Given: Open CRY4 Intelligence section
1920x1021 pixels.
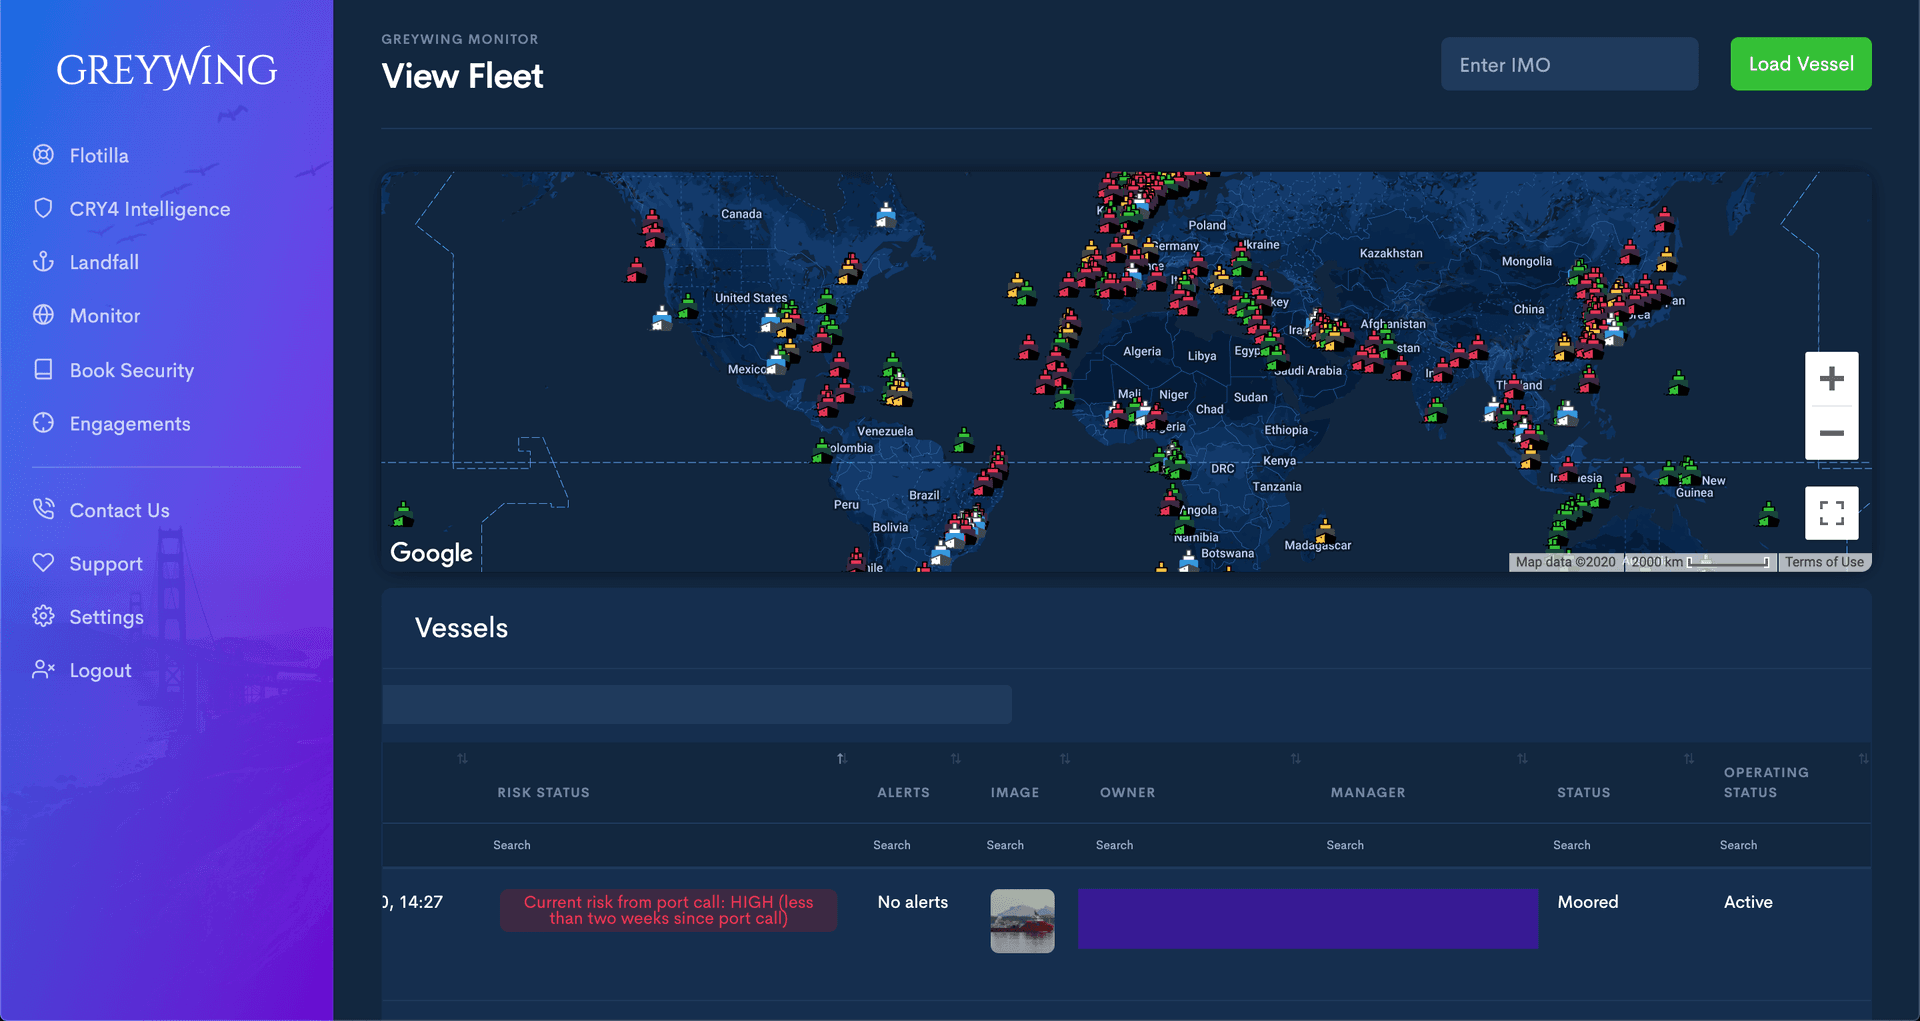Looking at the screenshot, I should pyautogui.click(x=150, y=209).
